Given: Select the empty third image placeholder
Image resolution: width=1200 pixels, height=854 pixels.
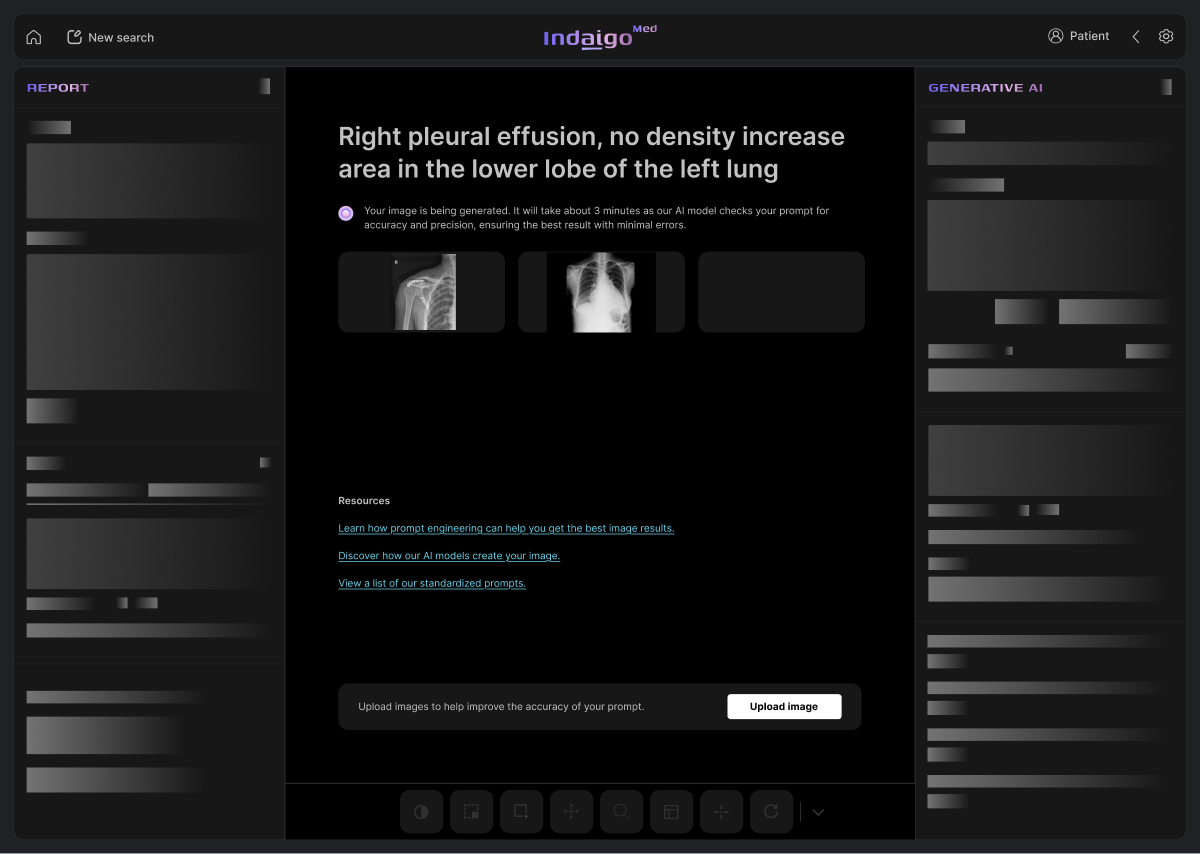Looking at the screenshot, I should click(781, 292).
